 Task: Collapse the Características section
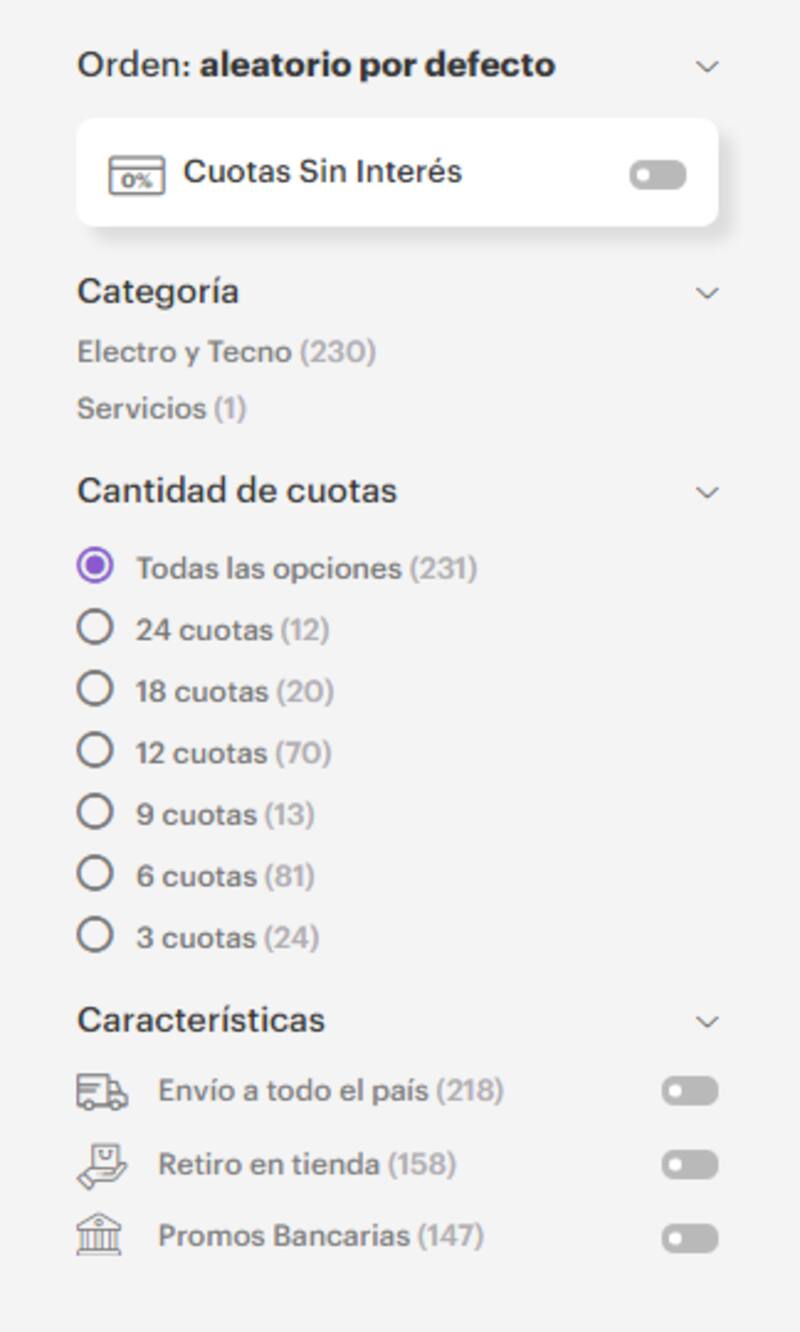(708, 1020)
